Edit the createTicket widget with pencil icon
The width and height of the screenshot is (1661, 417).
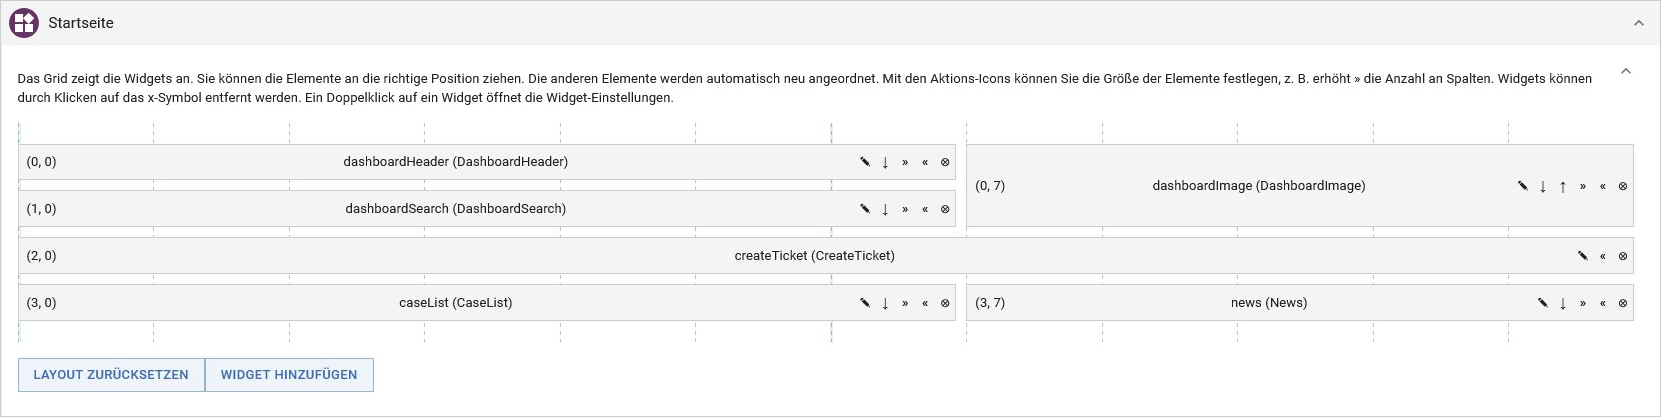(x=1583, y=256)
